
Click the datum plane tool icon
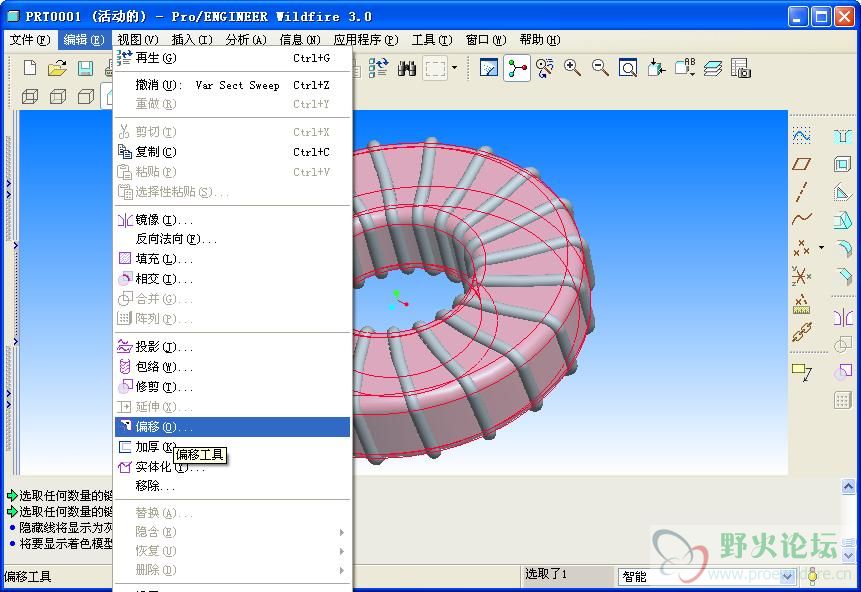click(802, 164)
